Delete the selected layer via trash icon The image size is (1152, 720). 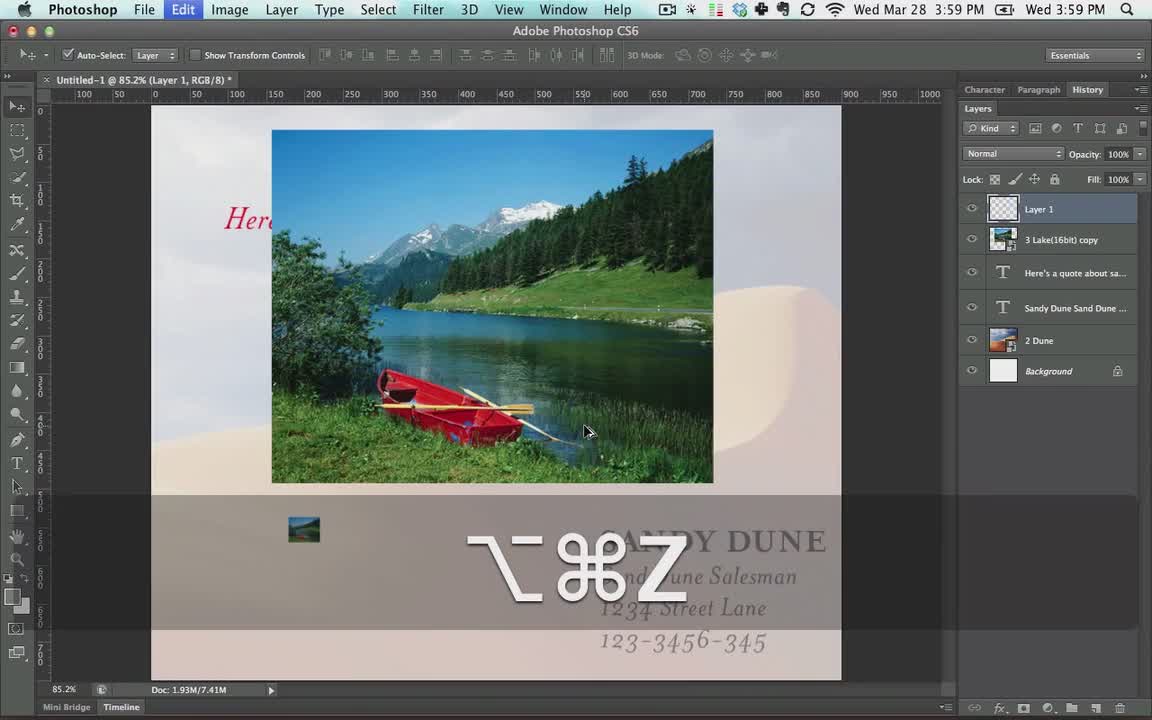[x=1120, y=708]
